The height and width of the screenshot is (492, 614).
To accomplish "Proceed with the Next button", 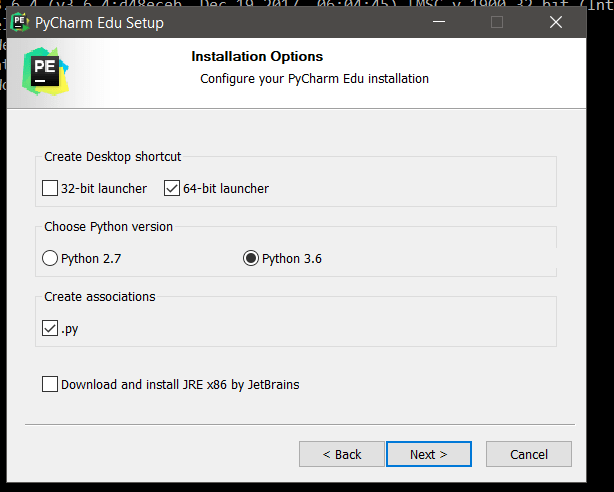I will click(429, 454).
